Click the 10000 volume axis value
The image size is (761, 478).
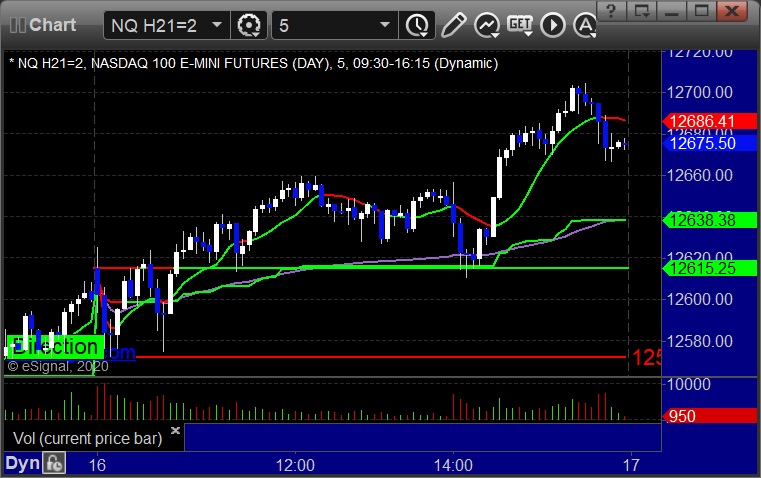[689, 384]
